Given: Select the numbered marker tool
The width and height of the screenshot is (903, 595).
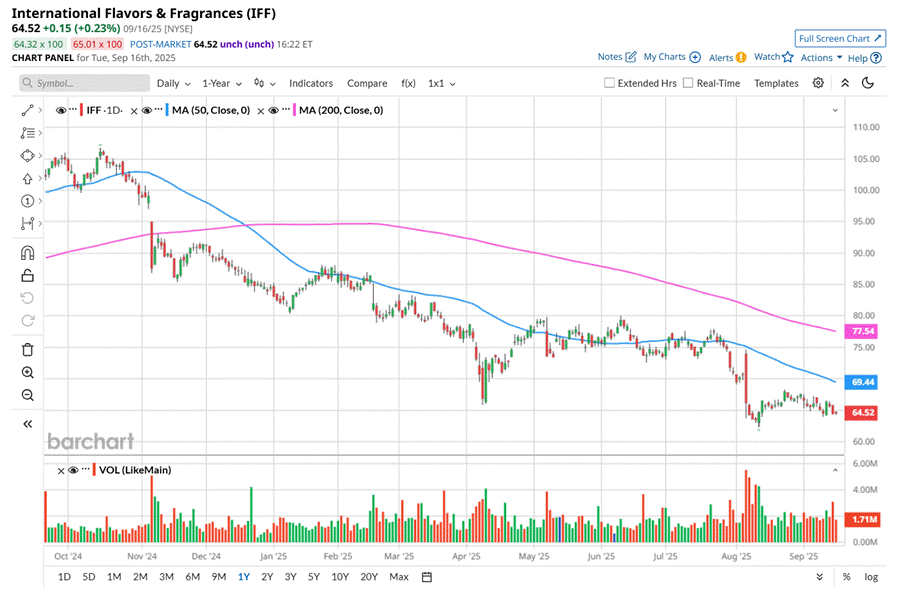Looking at the screenshot, I should 27,201.
